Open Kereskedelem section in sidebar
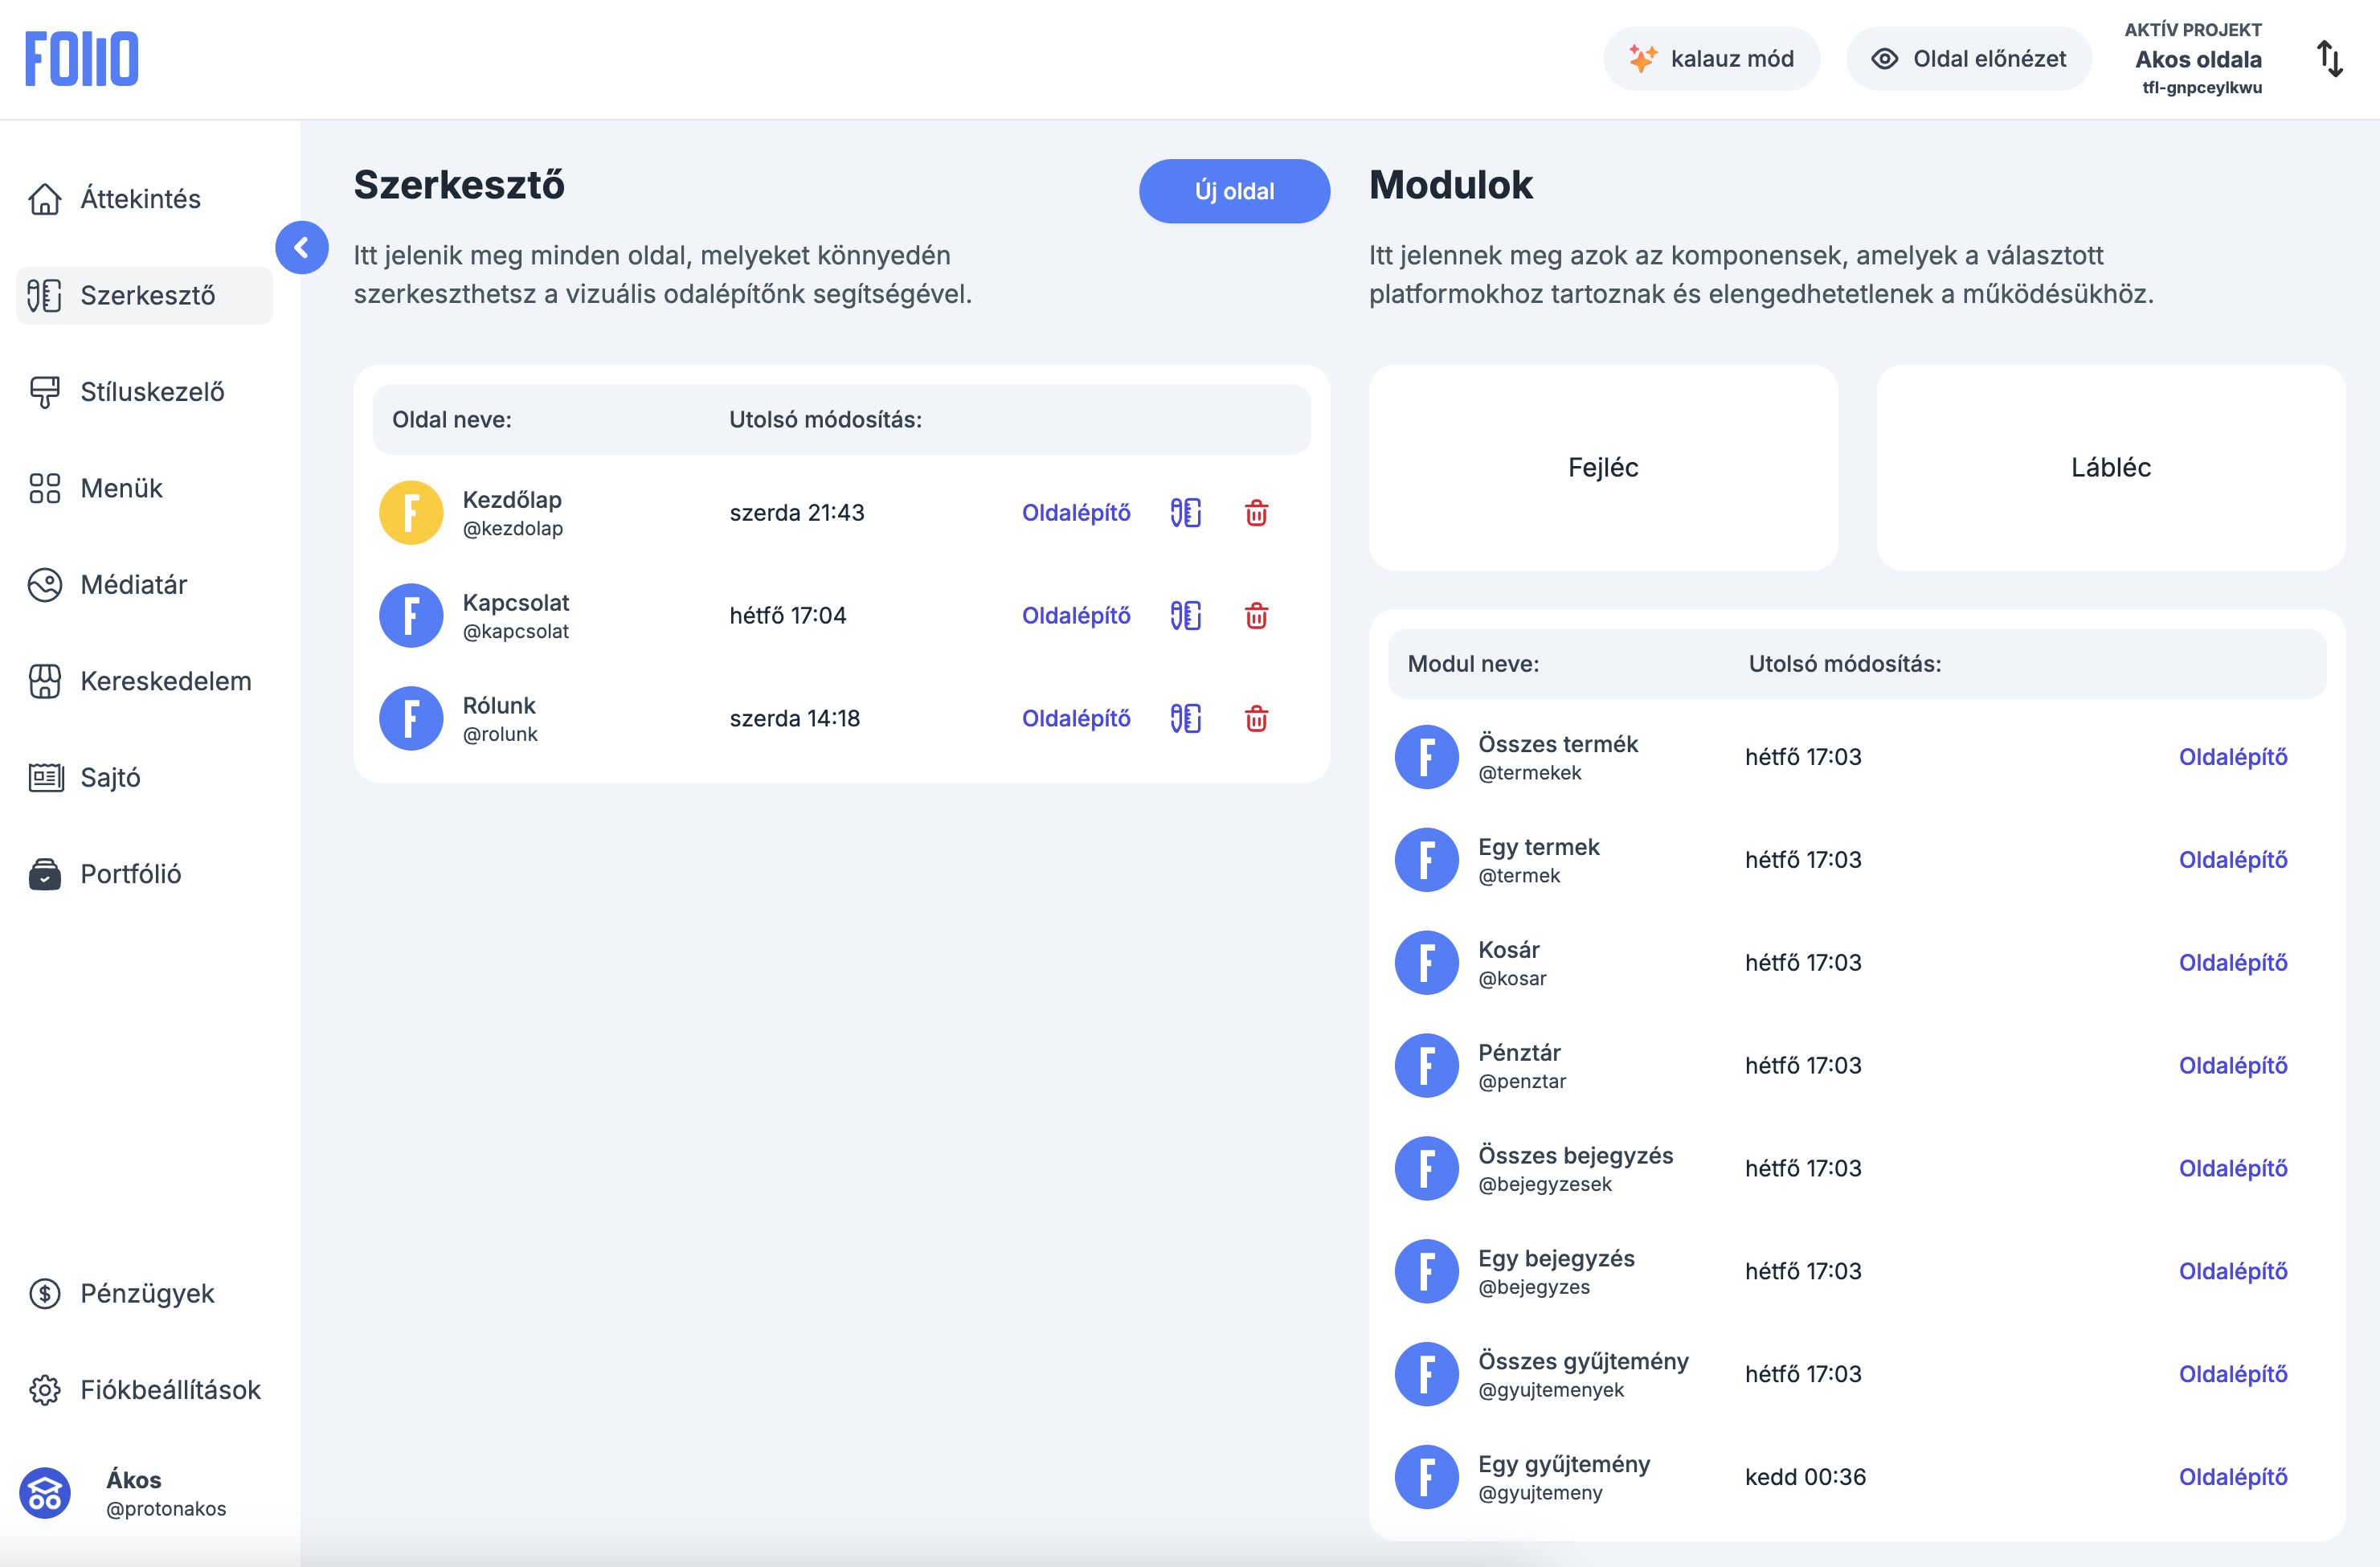 click(165, 681)
